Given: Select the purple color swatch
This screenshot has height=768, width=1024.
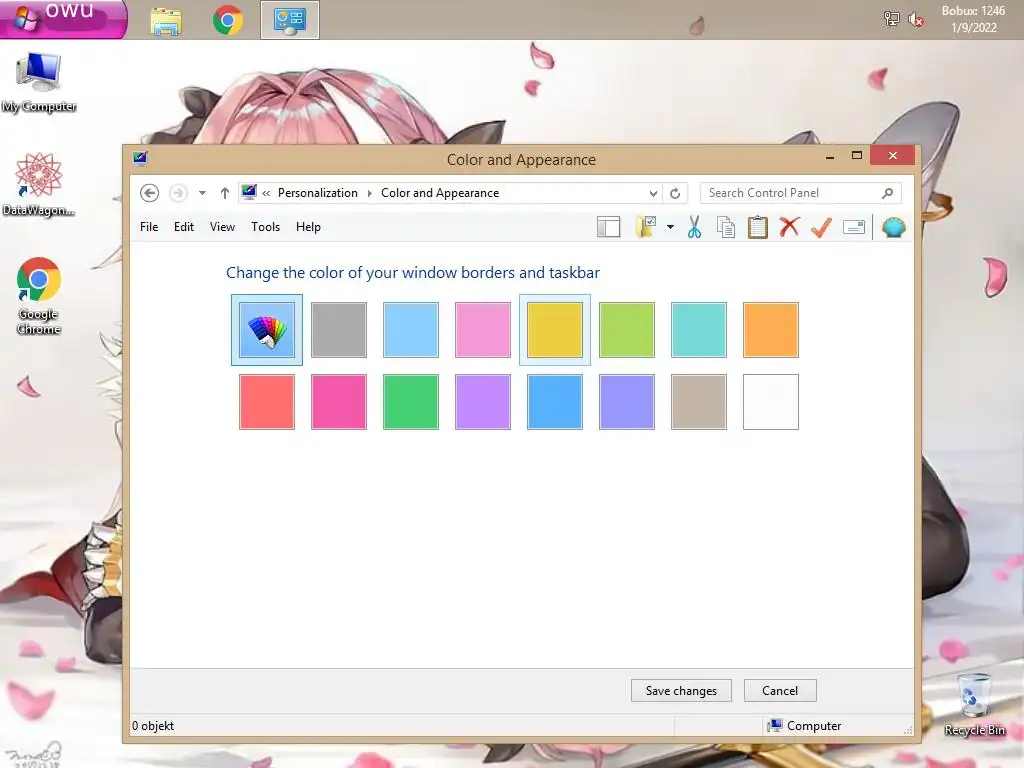Looking at the screenshot, I should tap(483, 402).
